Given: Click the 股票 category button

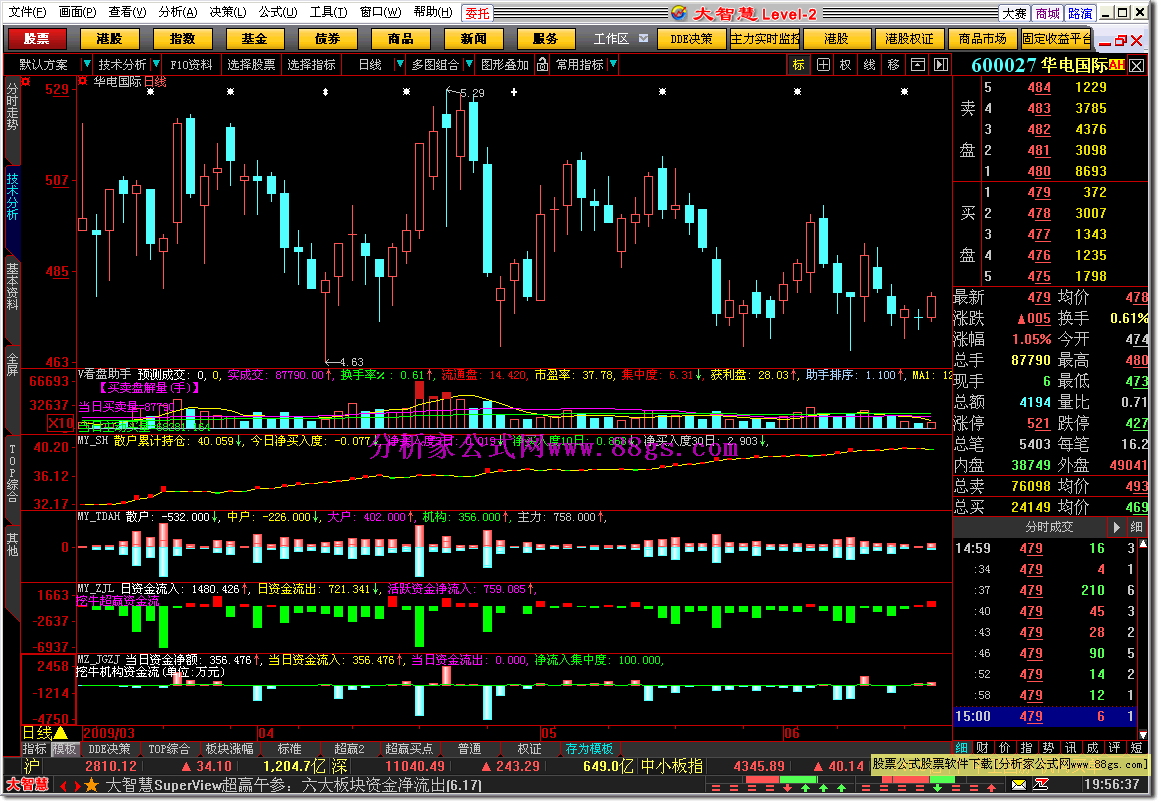Looking at the screenshot, I should (36, 39).
